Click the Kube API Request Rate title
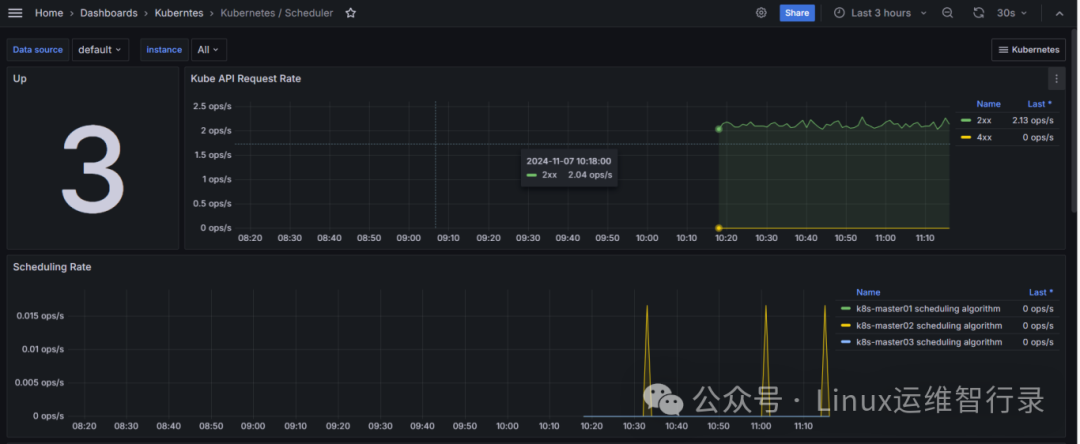 coord(246,78)
